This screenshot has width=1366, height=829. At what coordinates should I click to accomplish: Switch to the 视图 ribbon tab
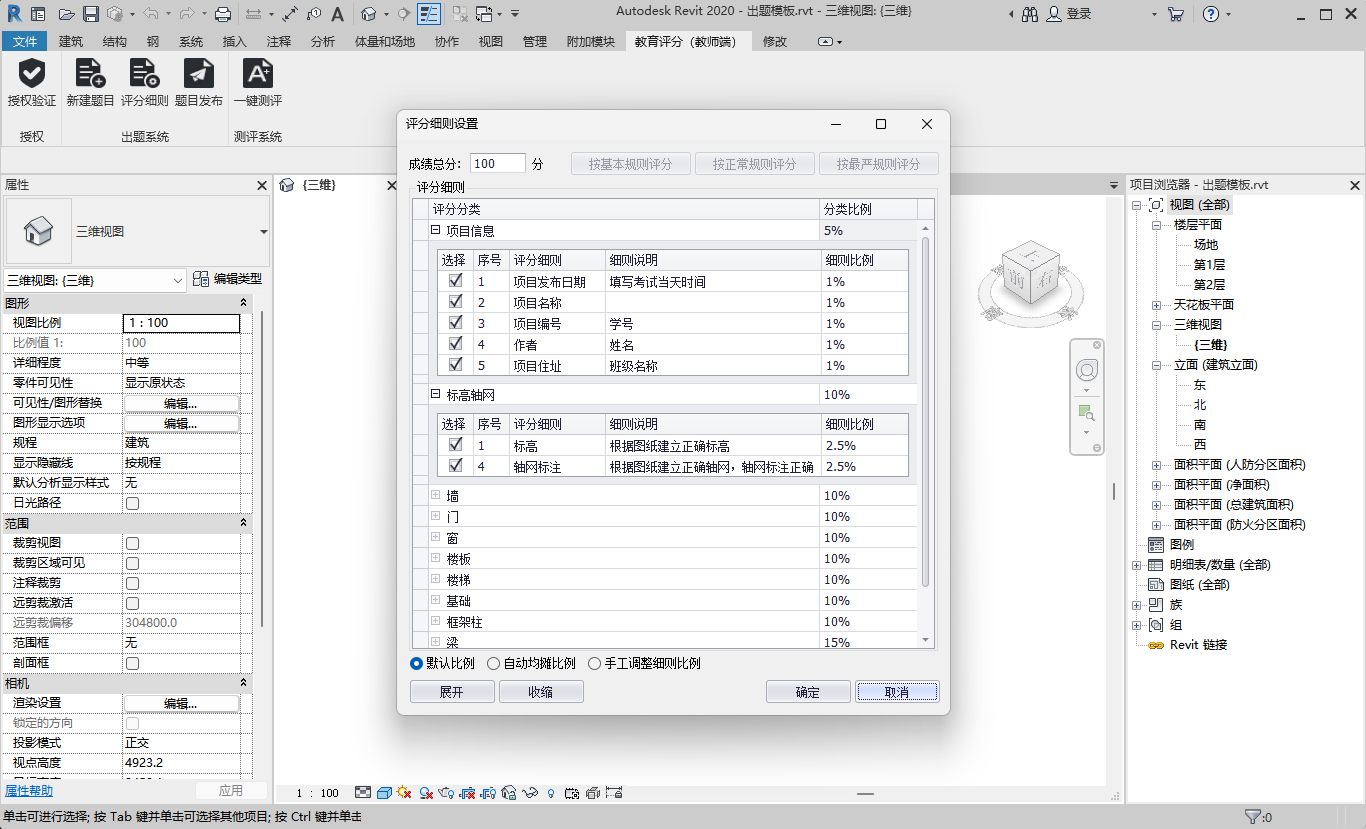(x=491, y=41)
